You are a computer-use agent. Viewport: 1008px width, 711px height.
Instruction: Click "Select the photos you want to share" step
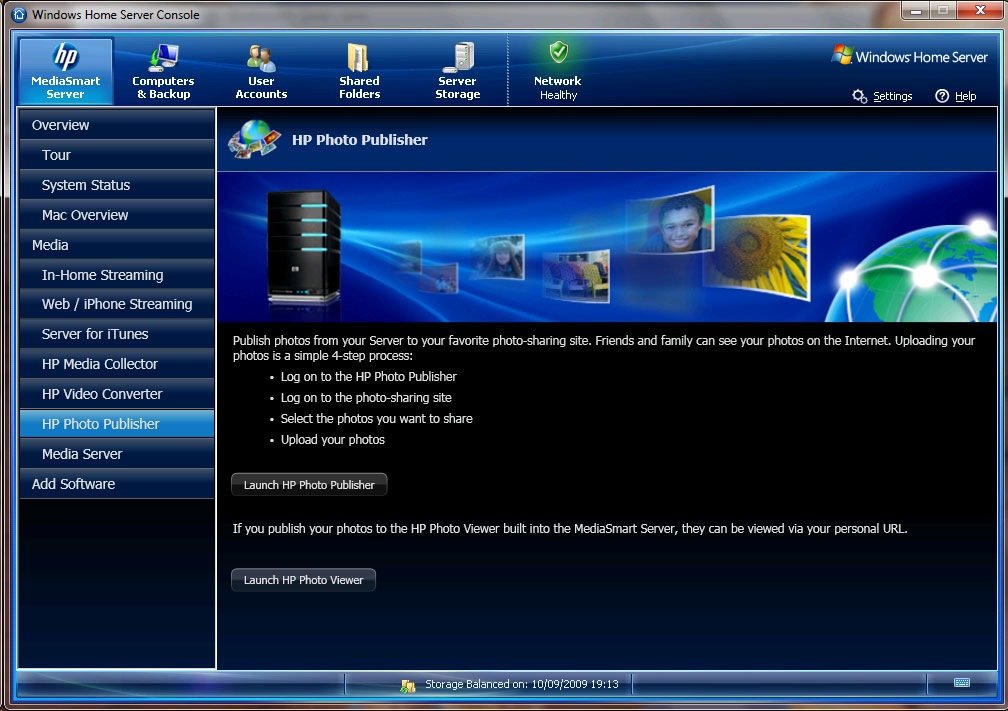376,419
